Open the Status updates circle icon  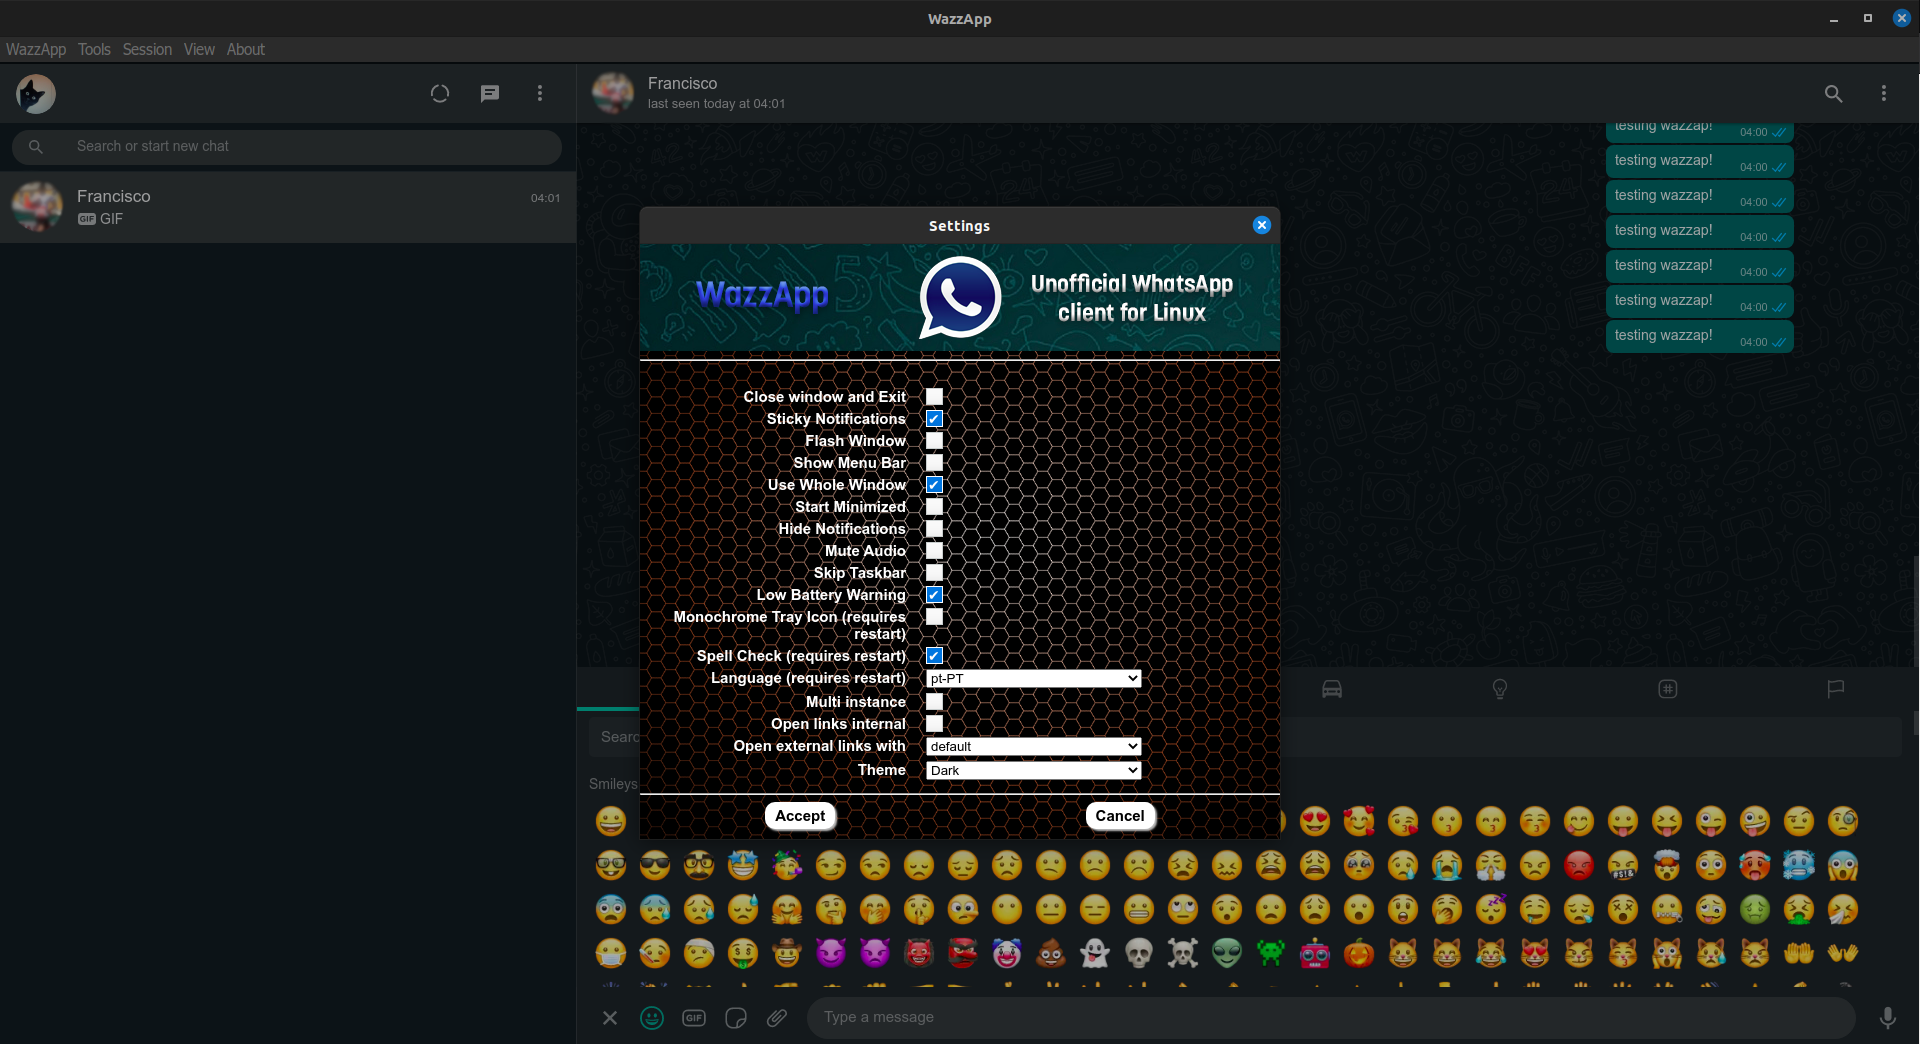pos(440,93)
